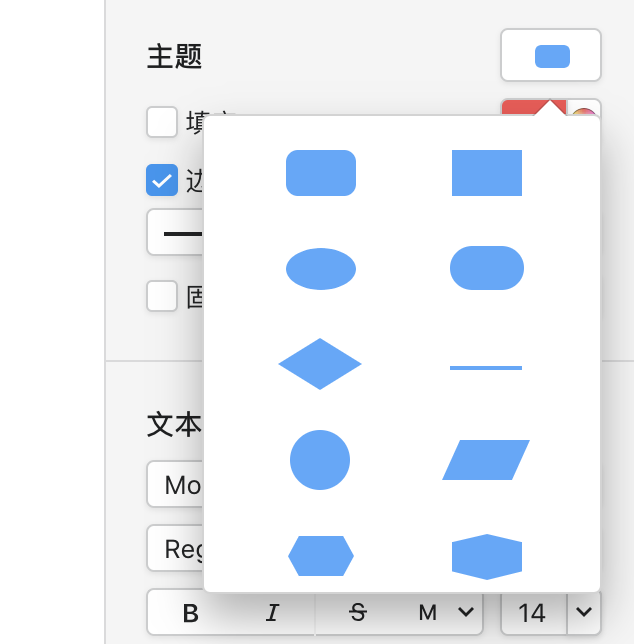Toggle italic text formatting
Image resolution: width=634 pixels, height=644 pixels.
click(272, 612)
